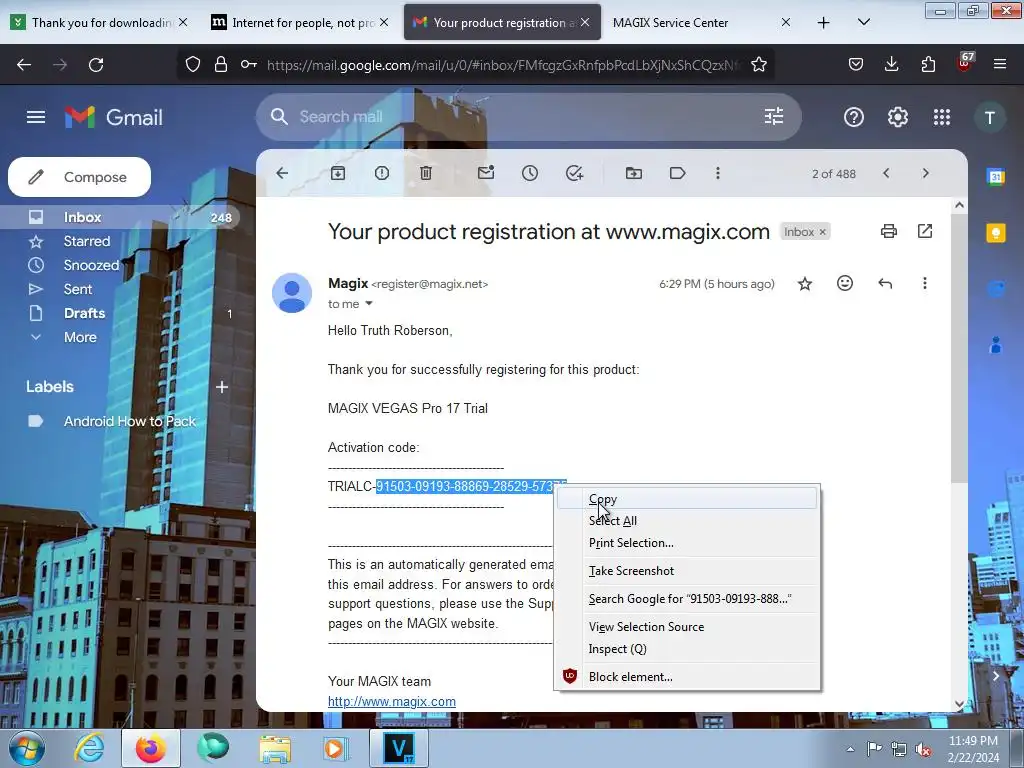Go back to inbox arrow
The width and height of the screenshot is (1024, 768).
(282, 173)
